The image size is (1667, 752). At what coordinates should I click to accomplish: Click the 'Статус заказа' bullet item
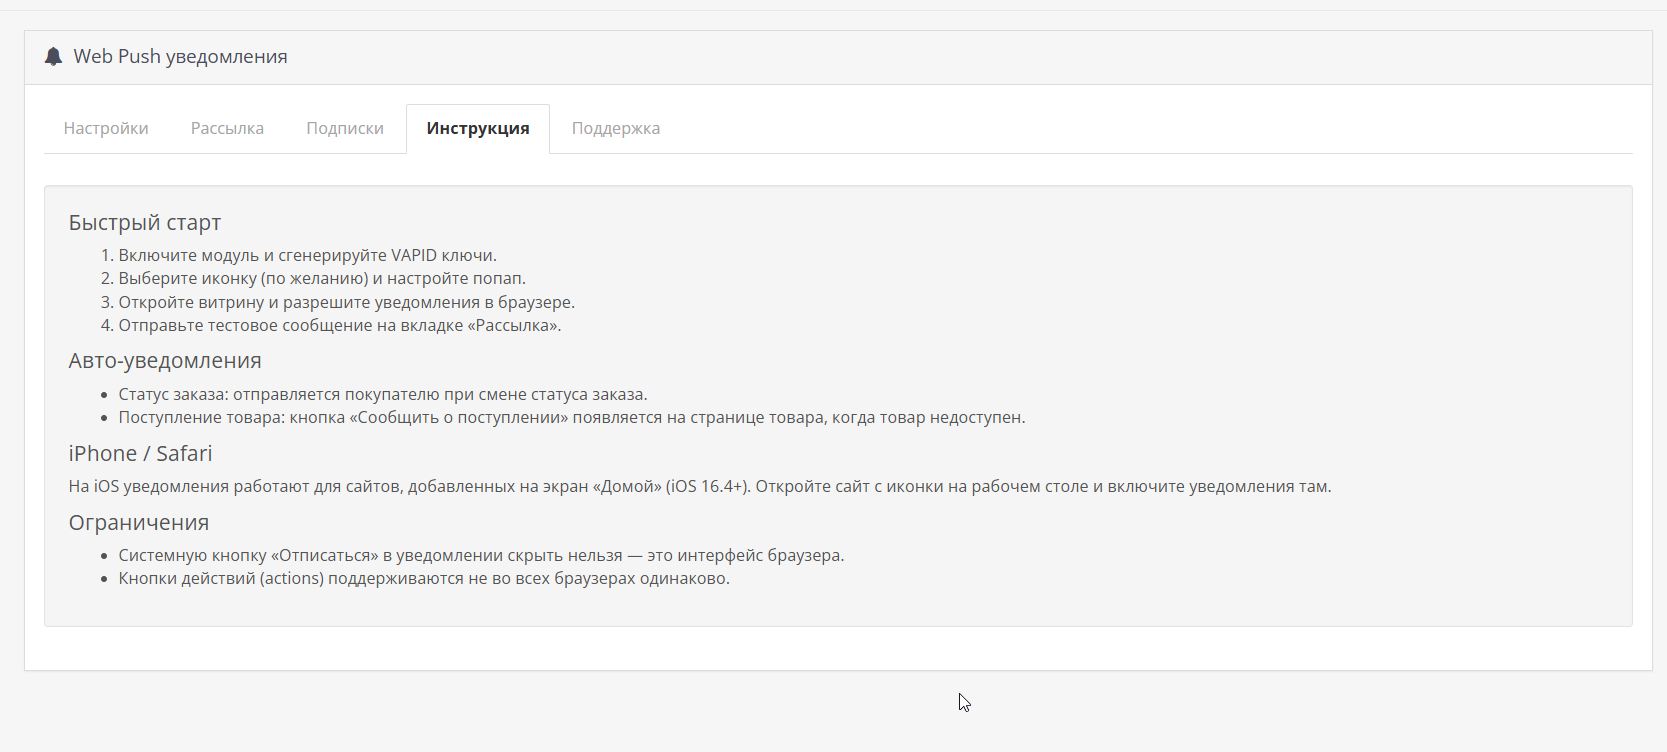point(382,394)
